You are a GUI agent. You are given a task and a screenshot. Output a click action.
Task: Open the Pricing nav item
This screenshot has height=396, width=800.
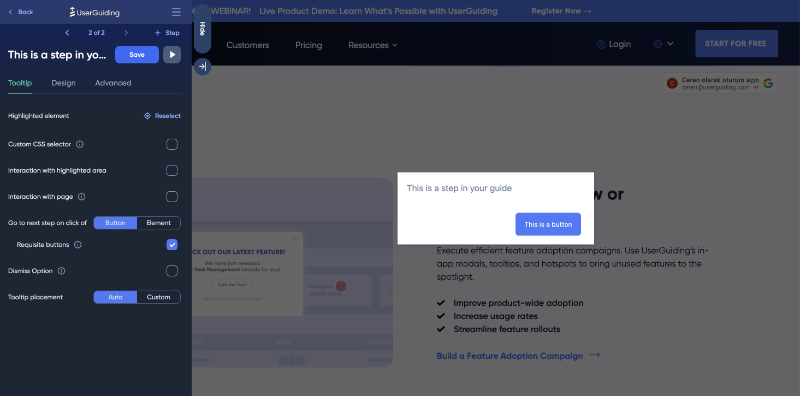pyautogui.click(x=309, y=45)
